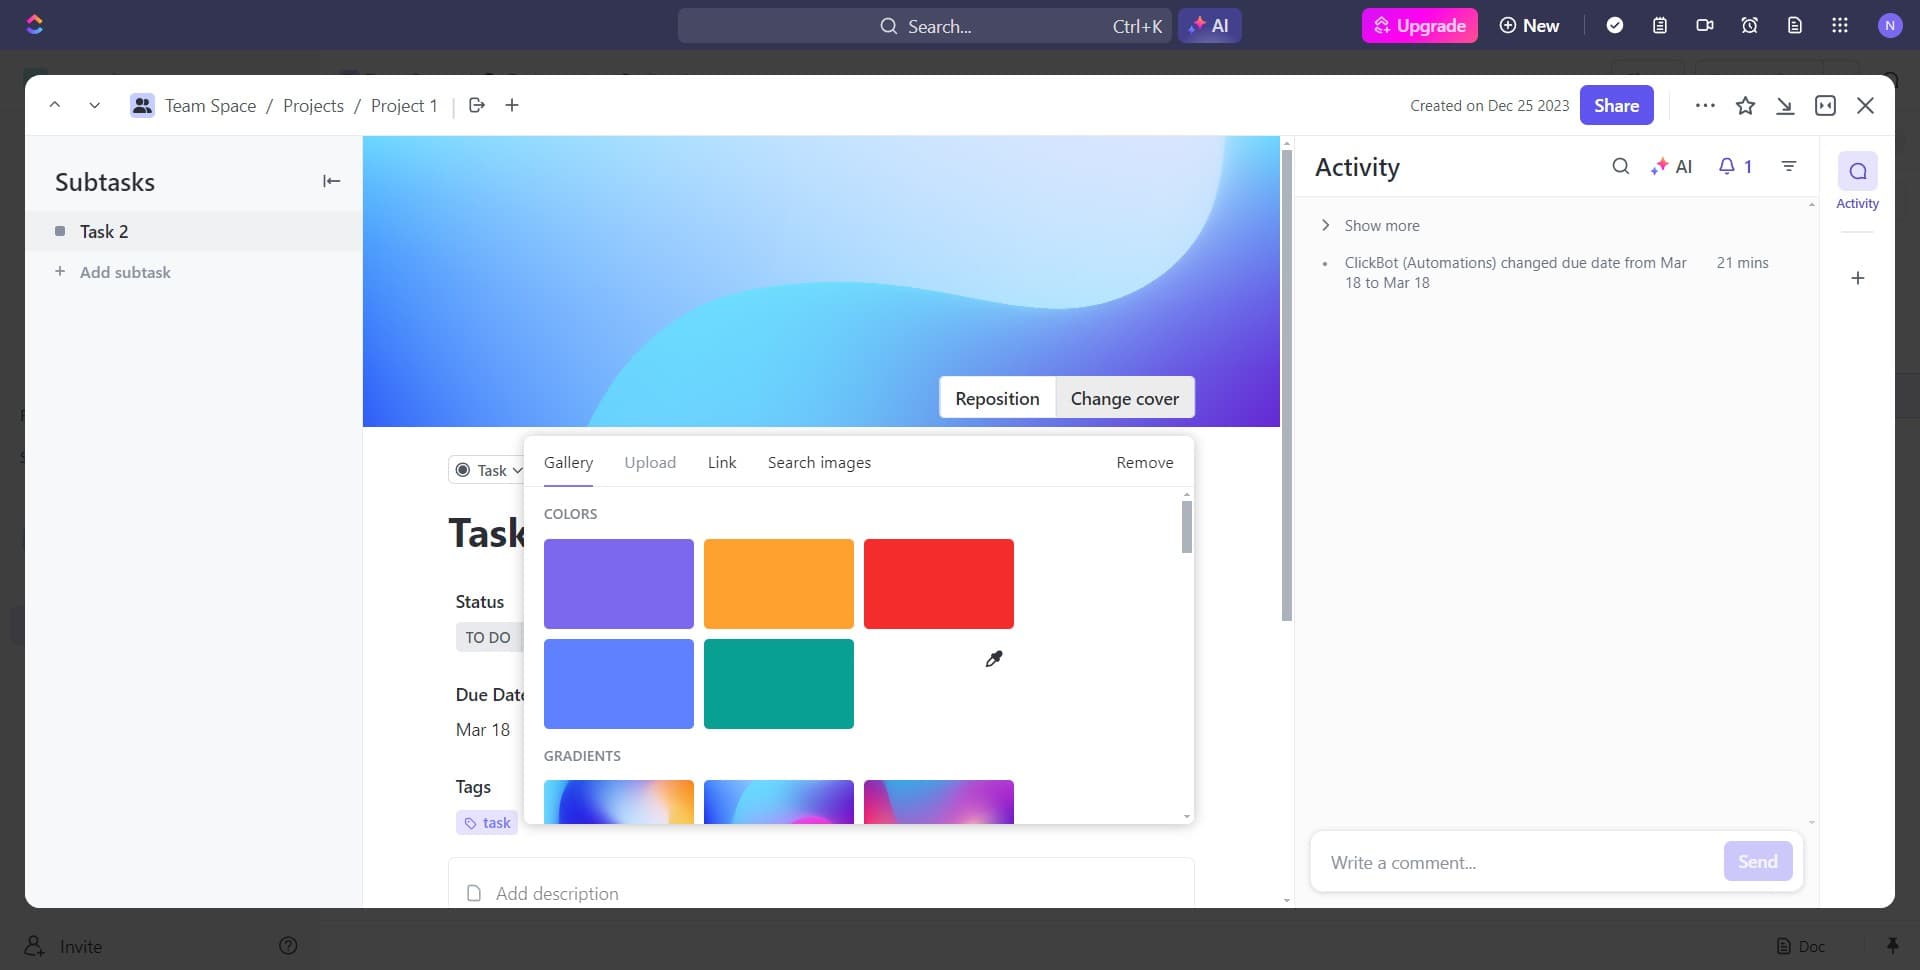Add task to favorites with star icon
Image resolution: width=1920 pixels, height=970 pixels.
[x=1745, y=106]
